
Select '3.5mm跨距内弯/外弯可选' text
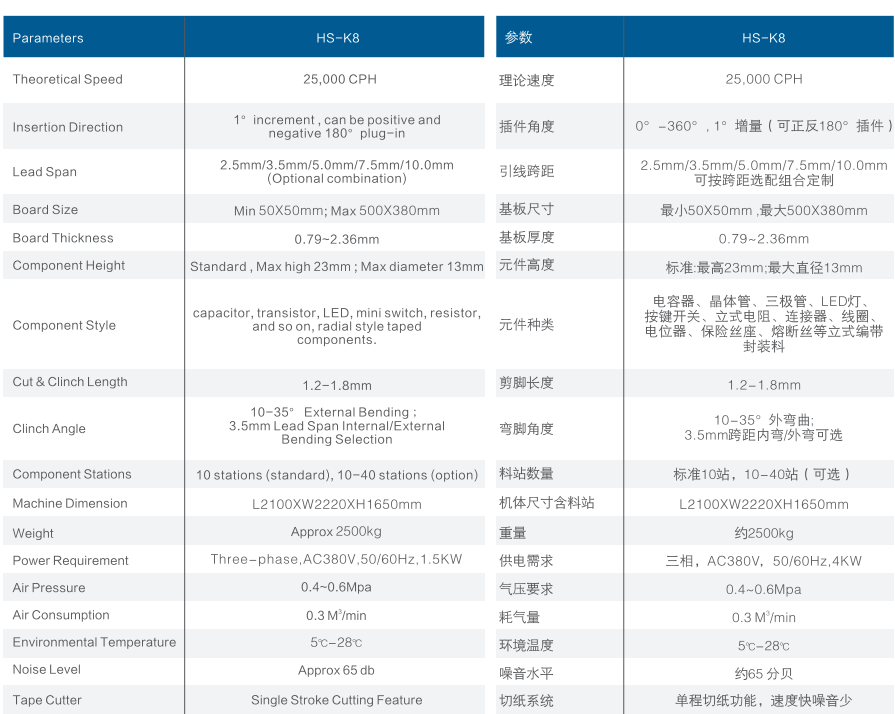coord(763,435)
